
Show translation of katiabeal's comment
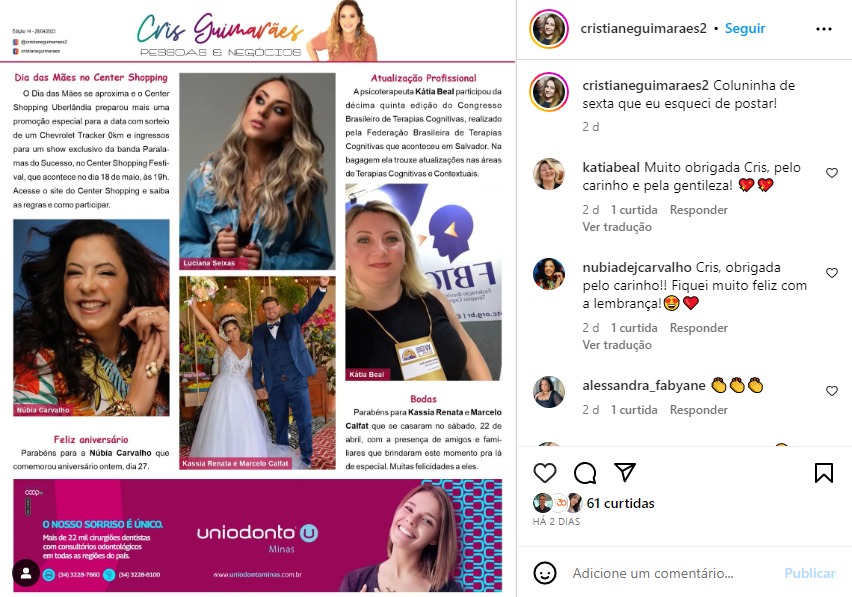click(x=617, y=227)
